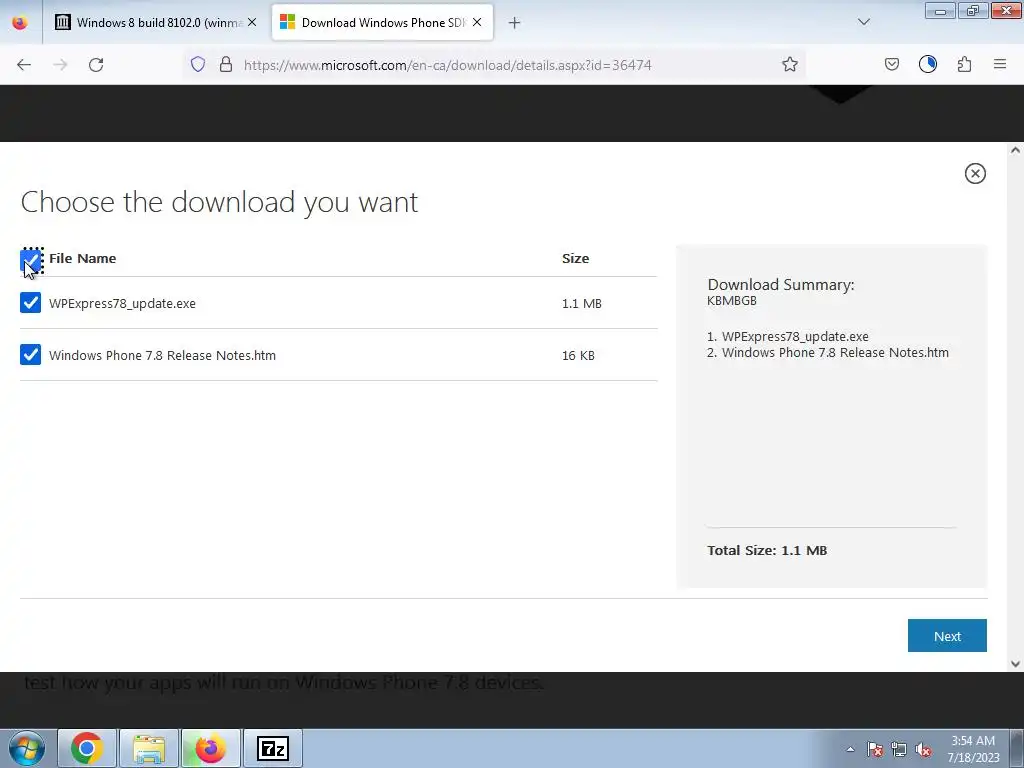
Task: Launch Chrome from the taskbar
Action: click(87, 748)
